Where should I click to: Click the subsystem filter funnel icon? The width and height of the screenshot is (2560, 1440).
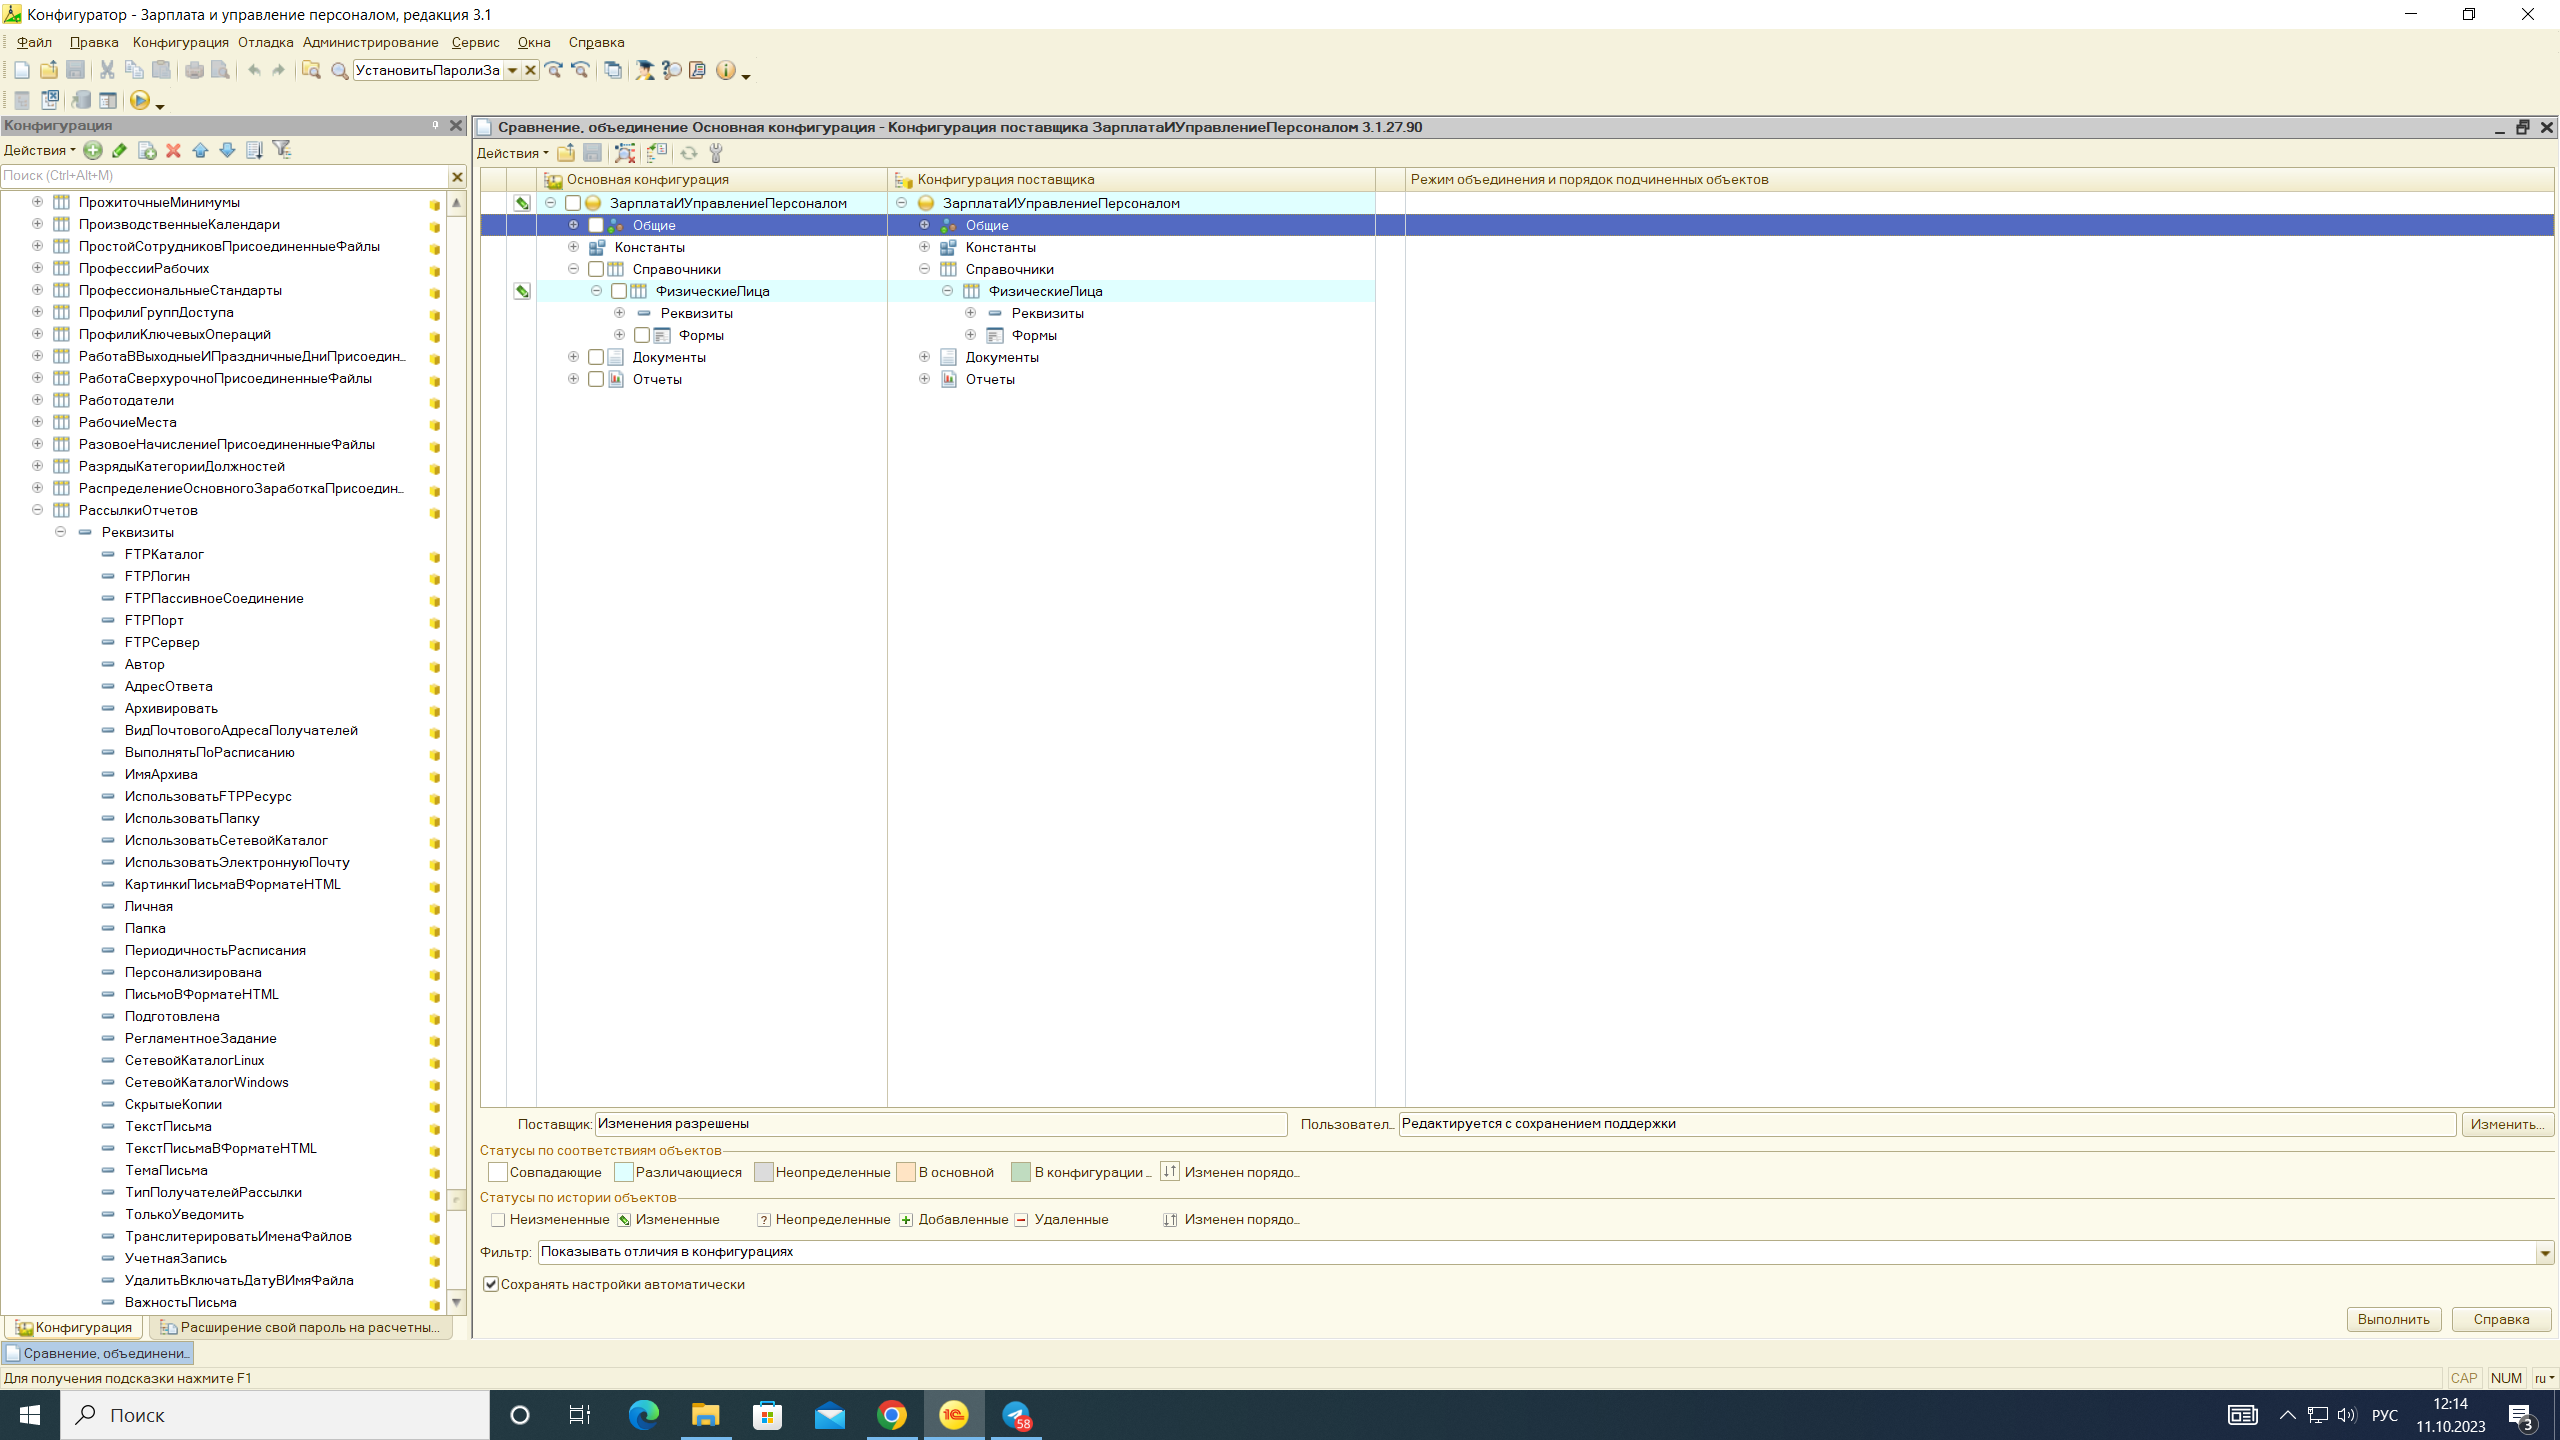(x=282, y=150)
